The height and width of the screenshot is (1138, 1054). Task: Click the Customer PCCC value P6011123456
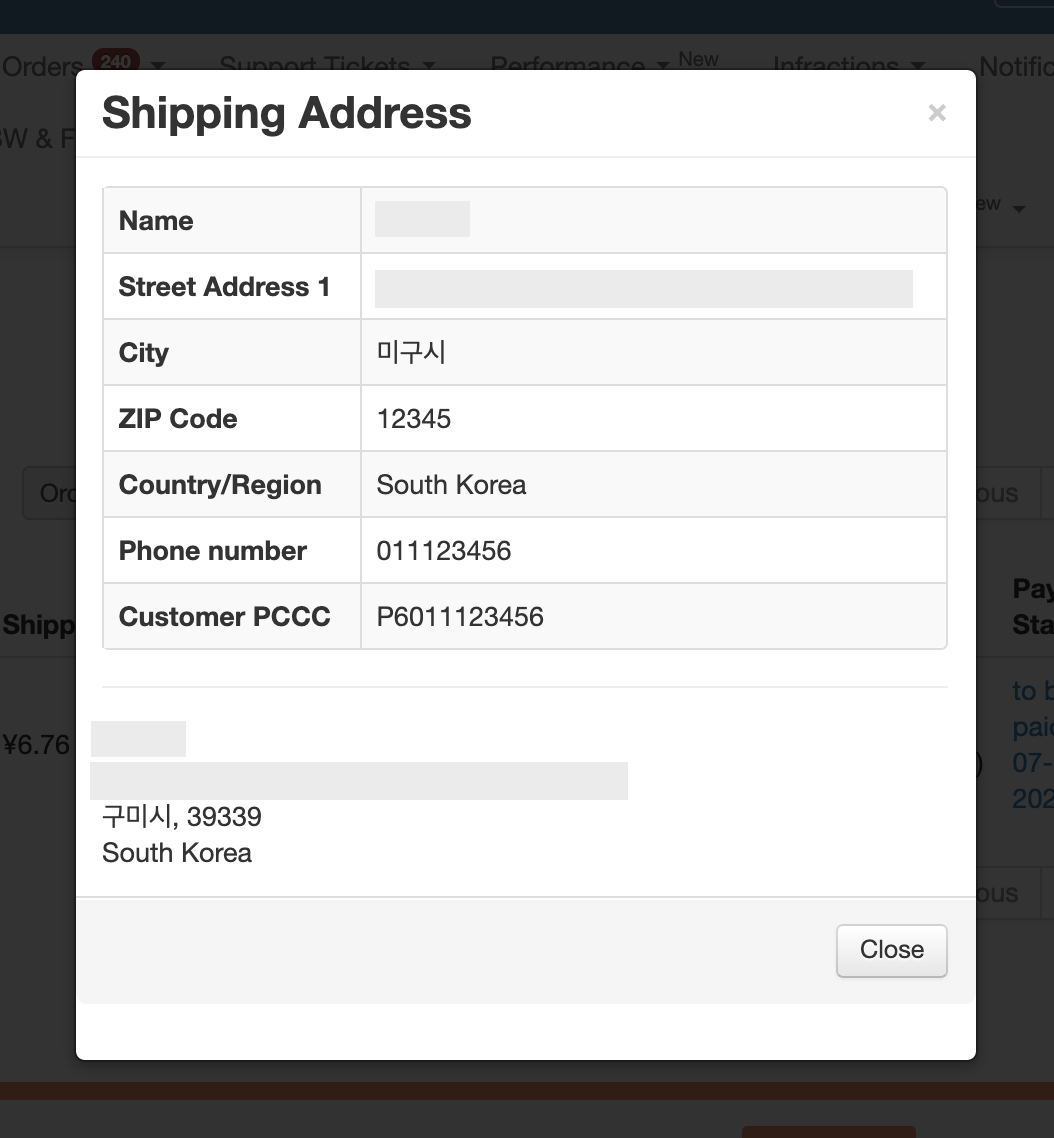[458, 617]
